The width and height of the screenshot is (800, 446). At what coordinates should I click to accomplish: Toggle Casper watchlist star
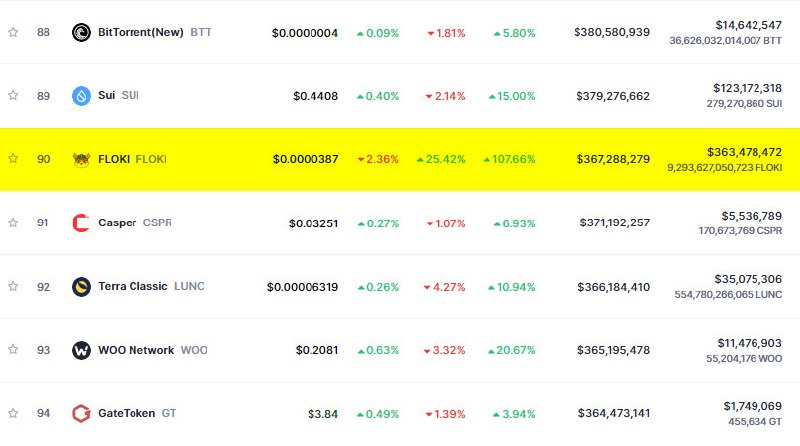click(x=13, y=222)
